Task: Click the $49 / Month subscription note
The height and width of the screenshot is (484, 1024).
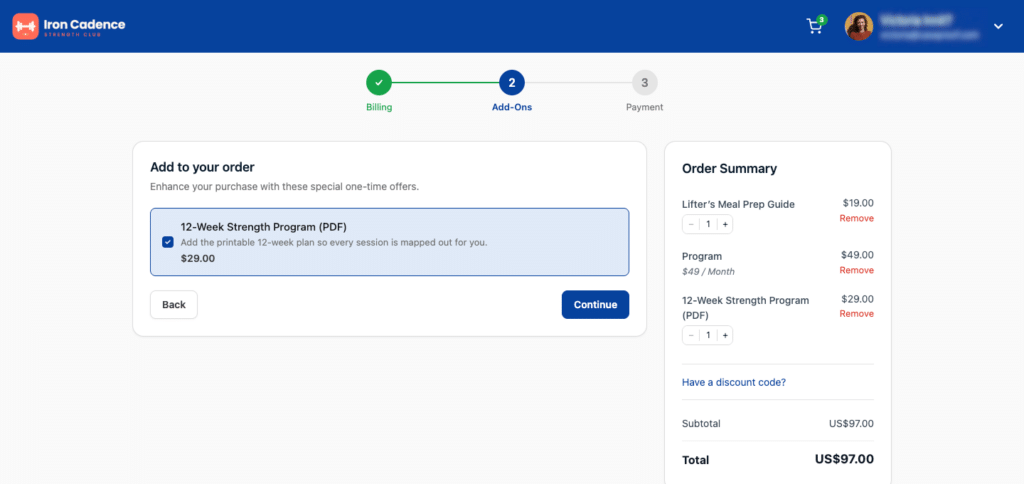Action: (708, 271)
